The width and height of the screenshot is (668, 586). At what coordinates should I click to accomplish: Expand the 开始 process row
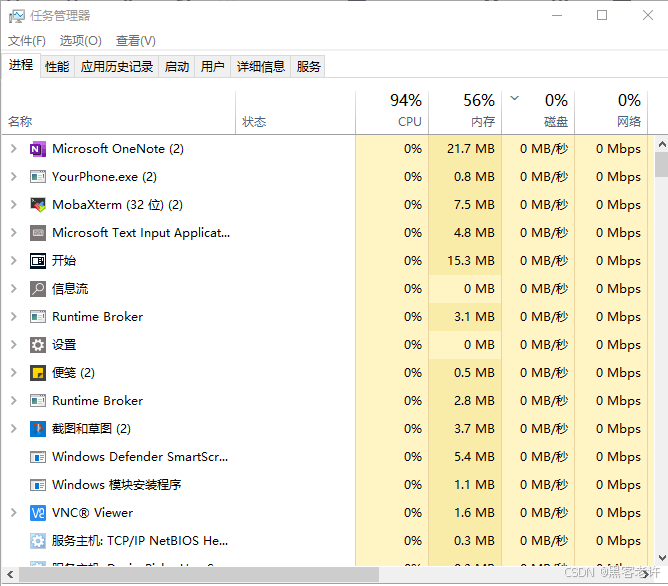(14, 261)
